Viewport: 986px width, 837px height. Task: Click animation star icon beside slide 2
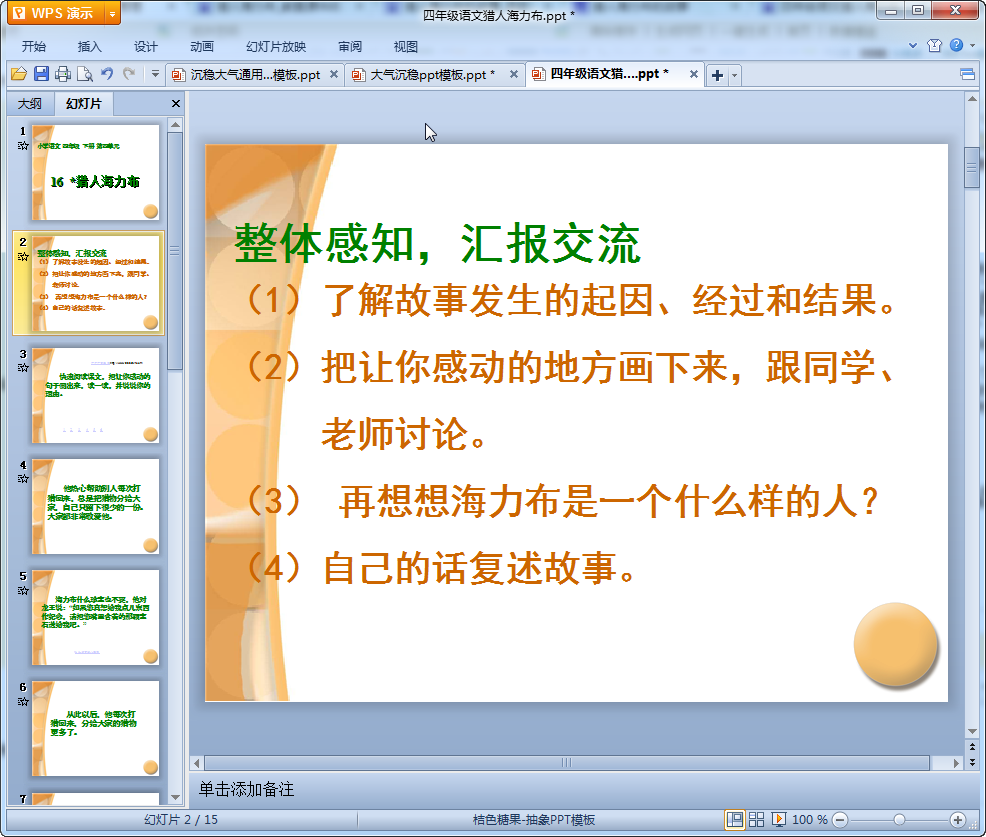[x=23, y=257]
